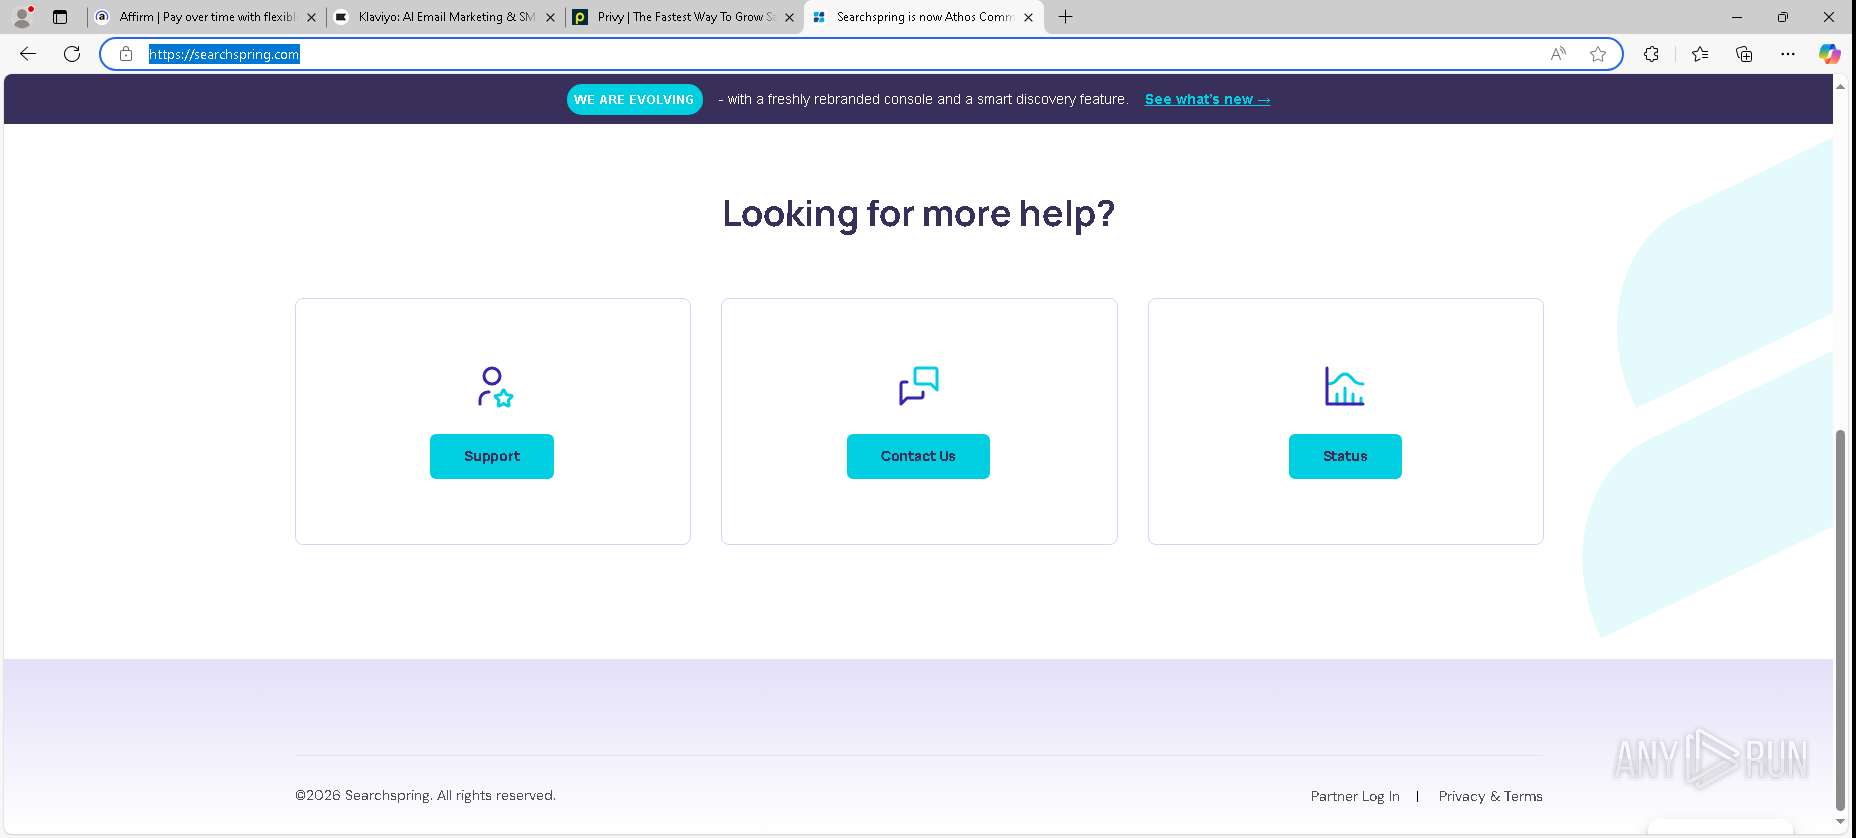This screenshot has width=1856, height=838.
Task: Restore down the browser window
Action: 1783,16
